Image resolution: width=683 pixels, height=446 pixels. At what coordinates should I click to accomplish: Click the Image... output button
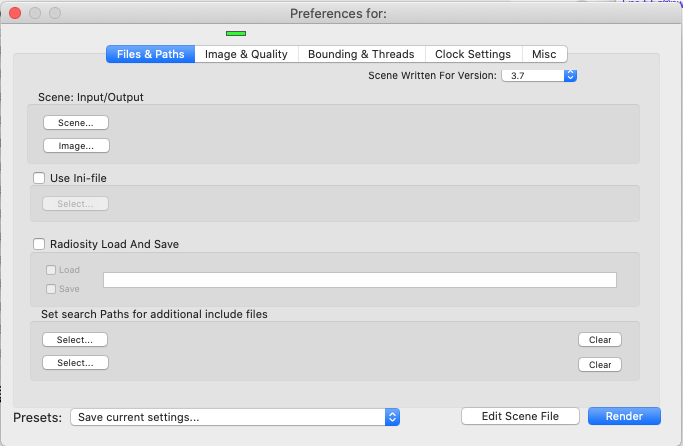tap(75, 145)
